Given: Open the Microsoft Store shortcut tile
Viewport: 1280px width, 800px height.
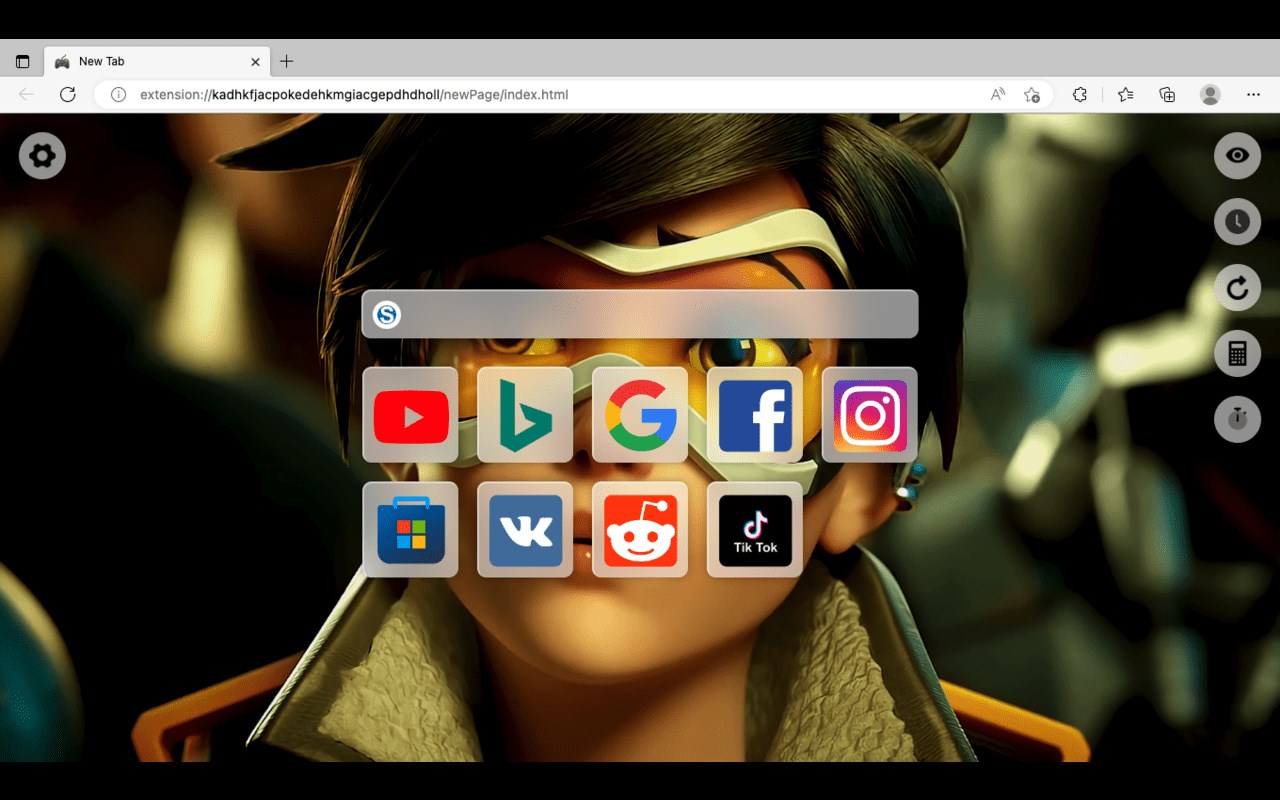Looking at the screenshot, I should (410, 530).
